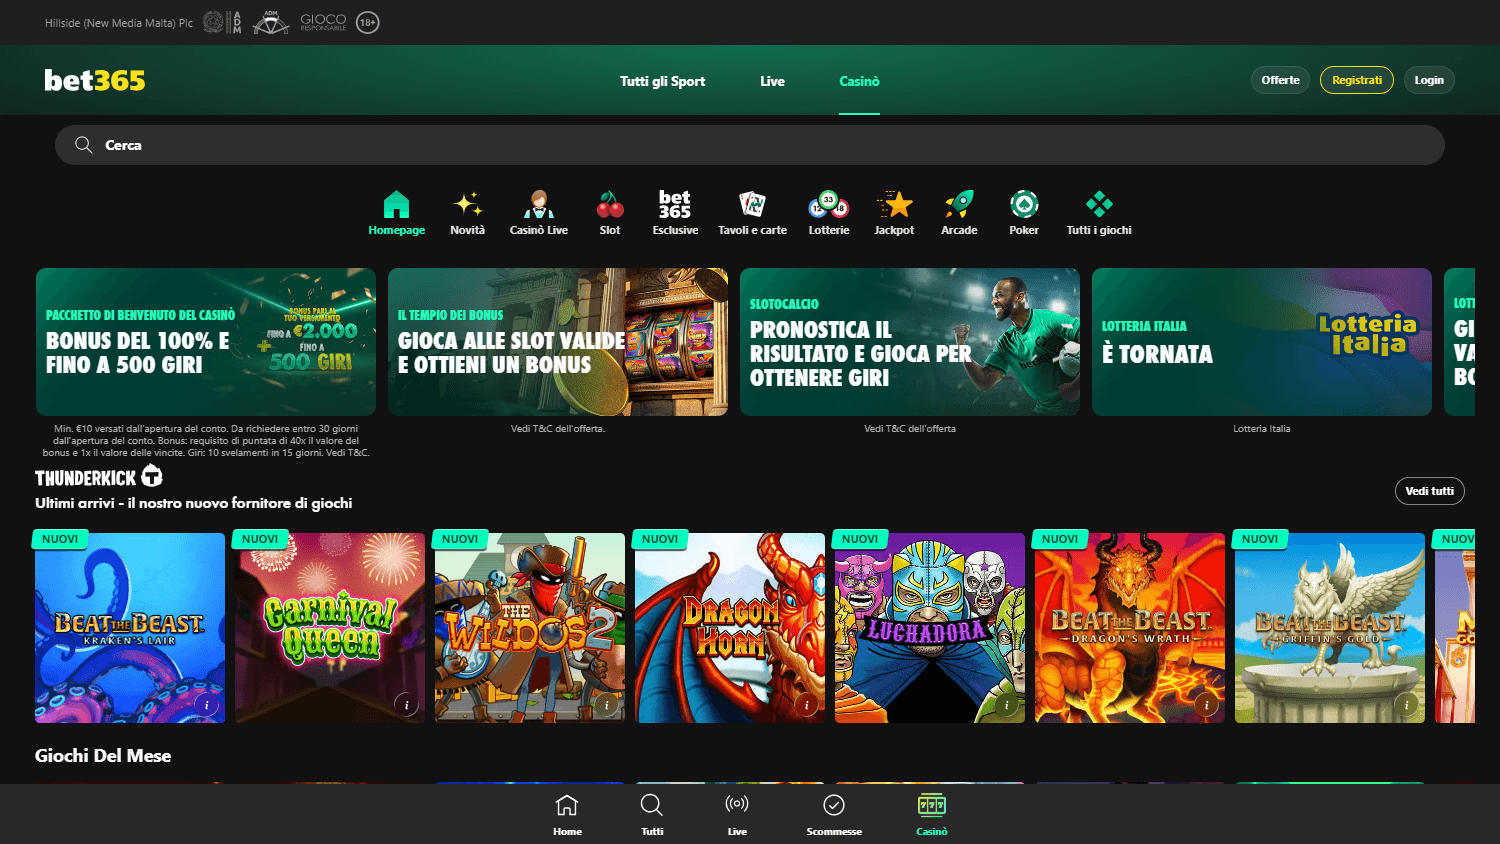This screenshot has height=844, width=1500.
Task: Launch the Luchadora game
Action: [930, 628]
